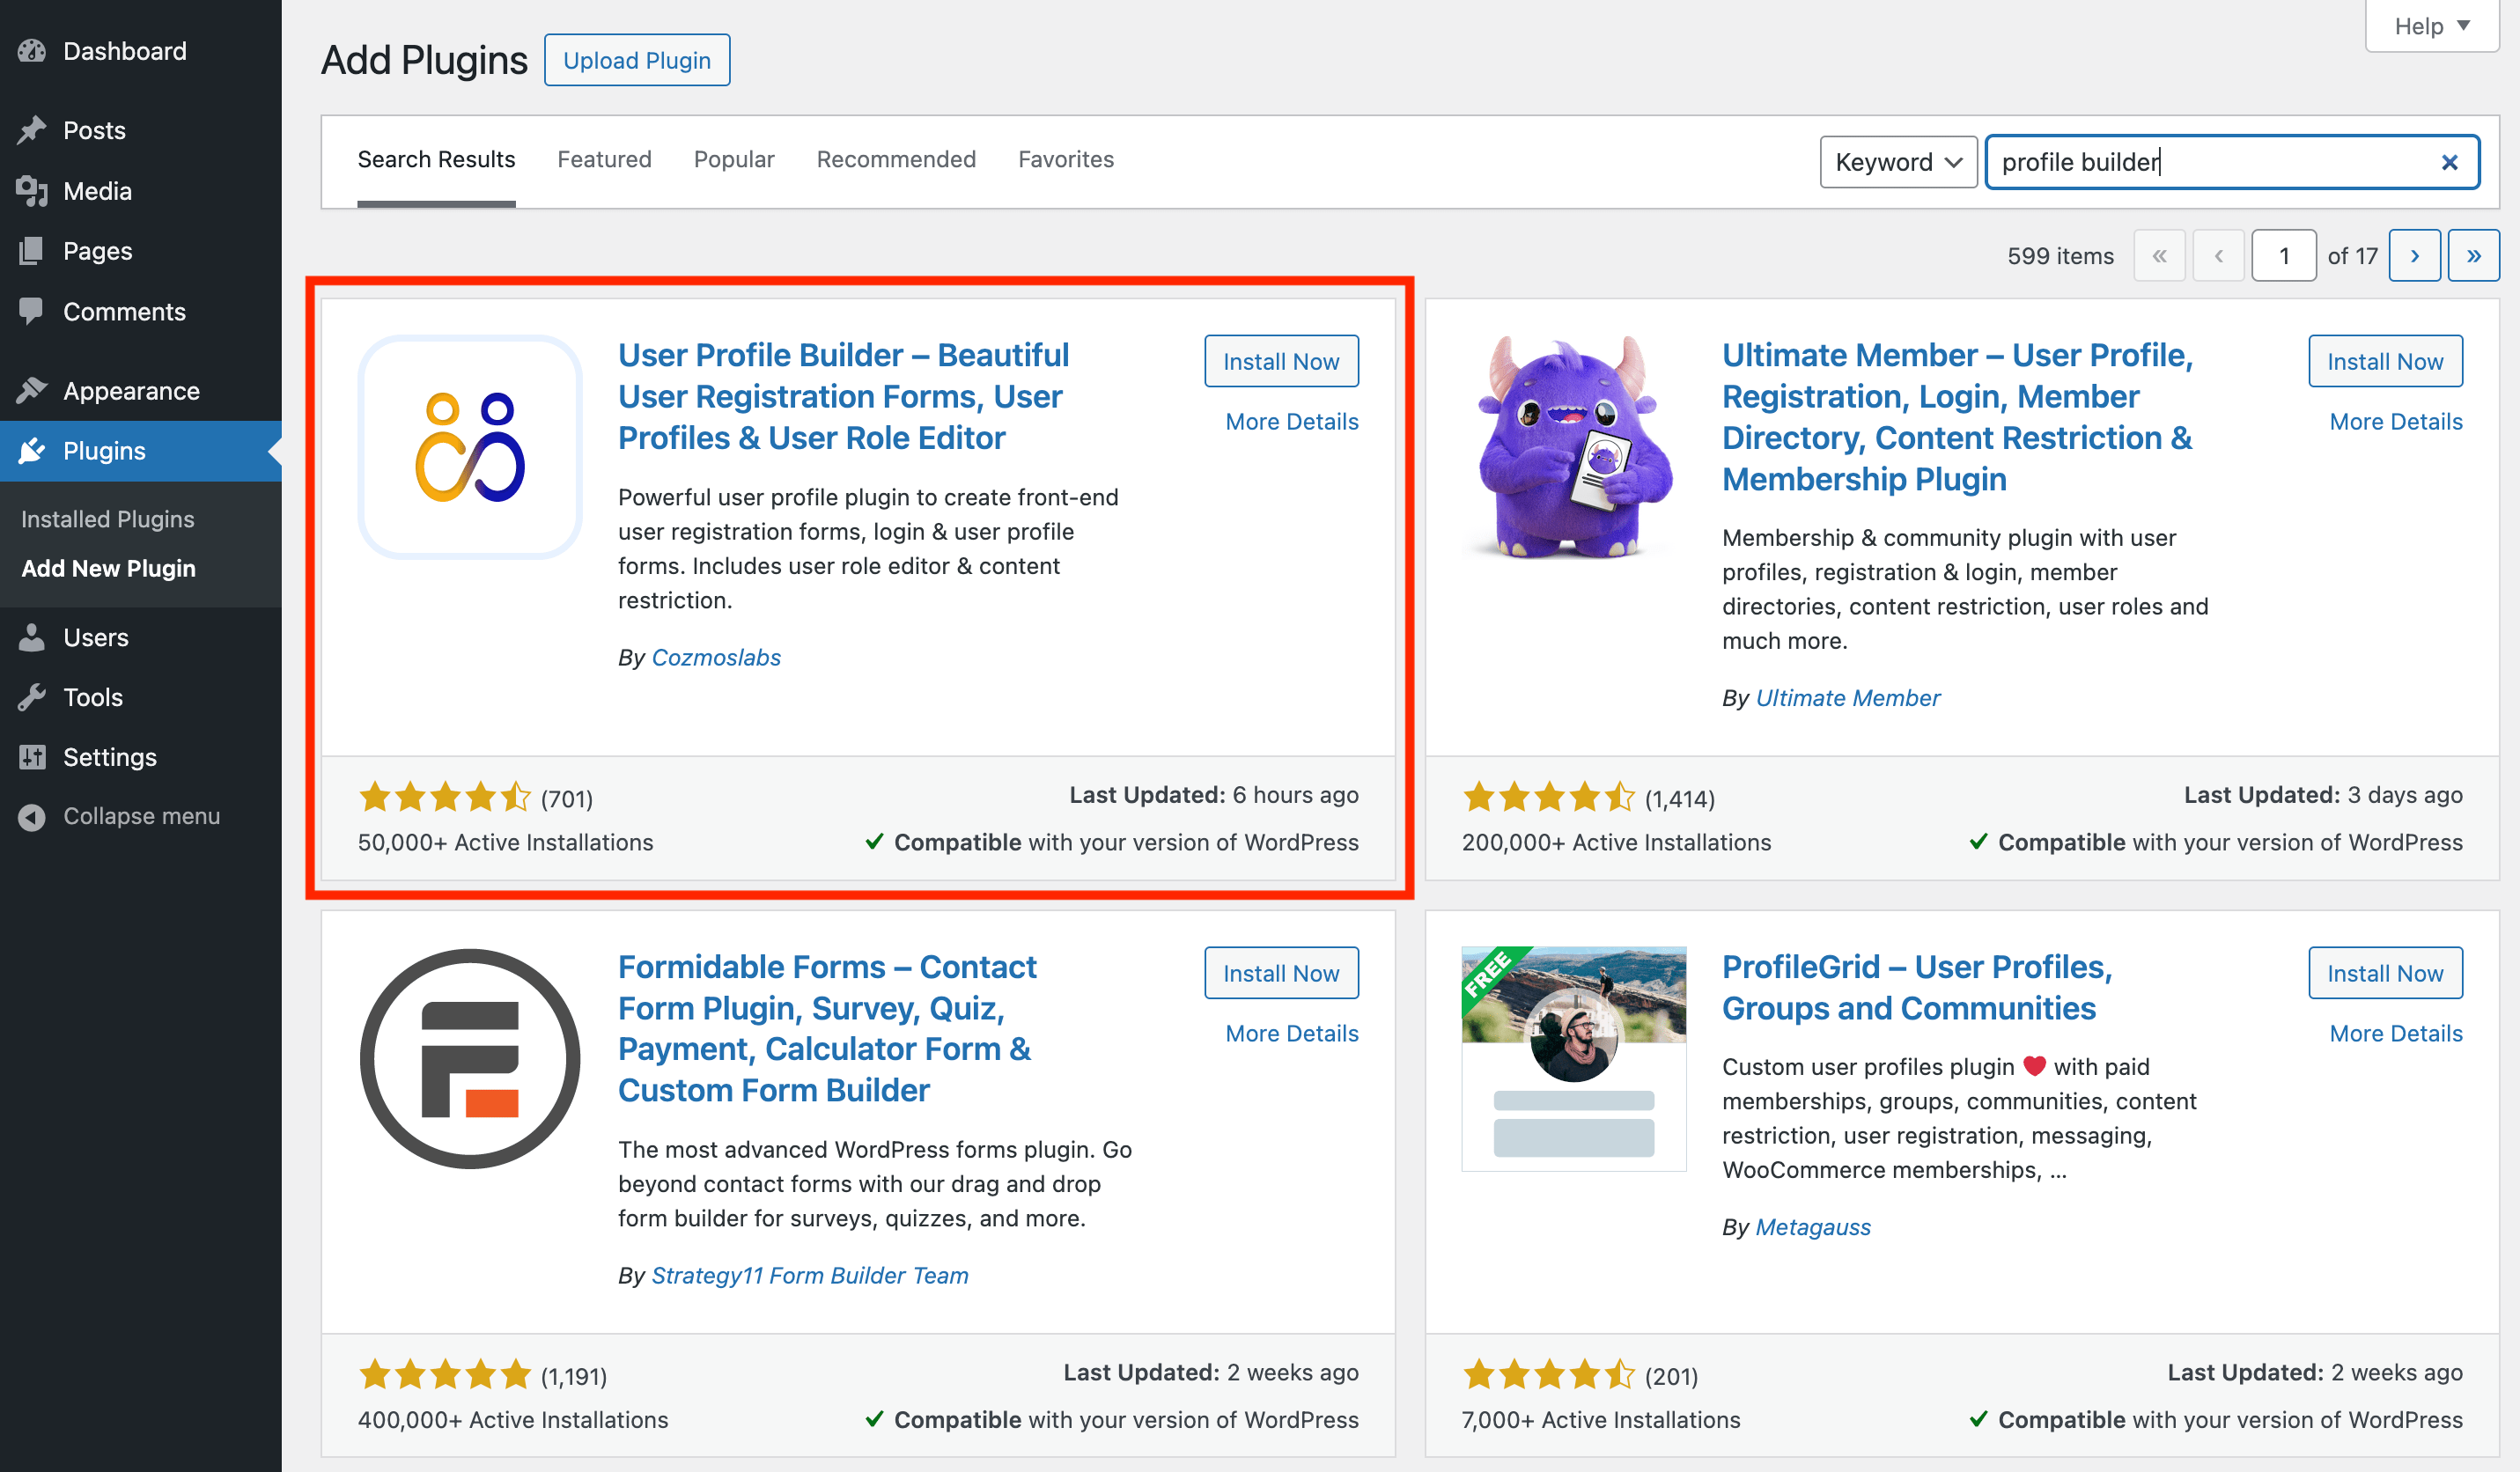Visit the Cozmoslabs author link
This screenshot has height=1472, width=2520.
(x=716, y=657)
